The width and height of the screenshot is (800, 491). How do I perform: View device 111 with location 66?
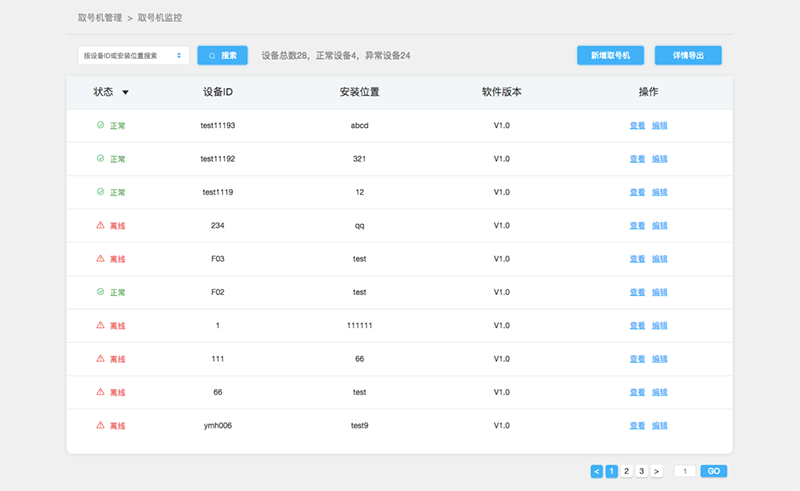(x=637, y=359)
